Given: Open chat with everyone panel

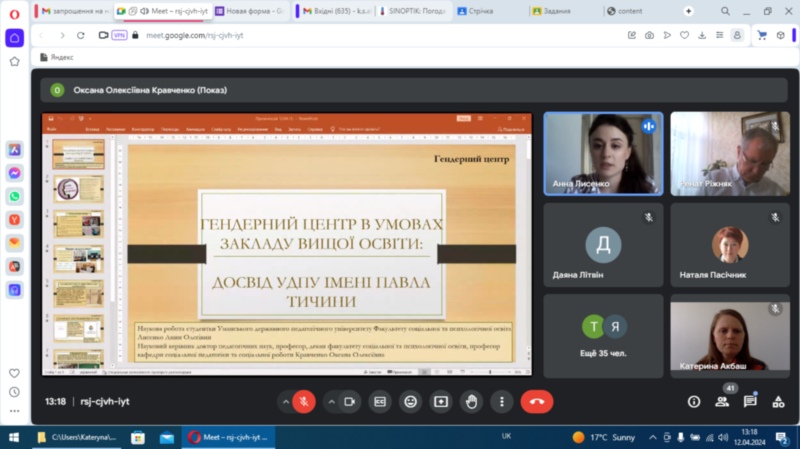Looking at the screenshot, I should [x=750, y=401].
